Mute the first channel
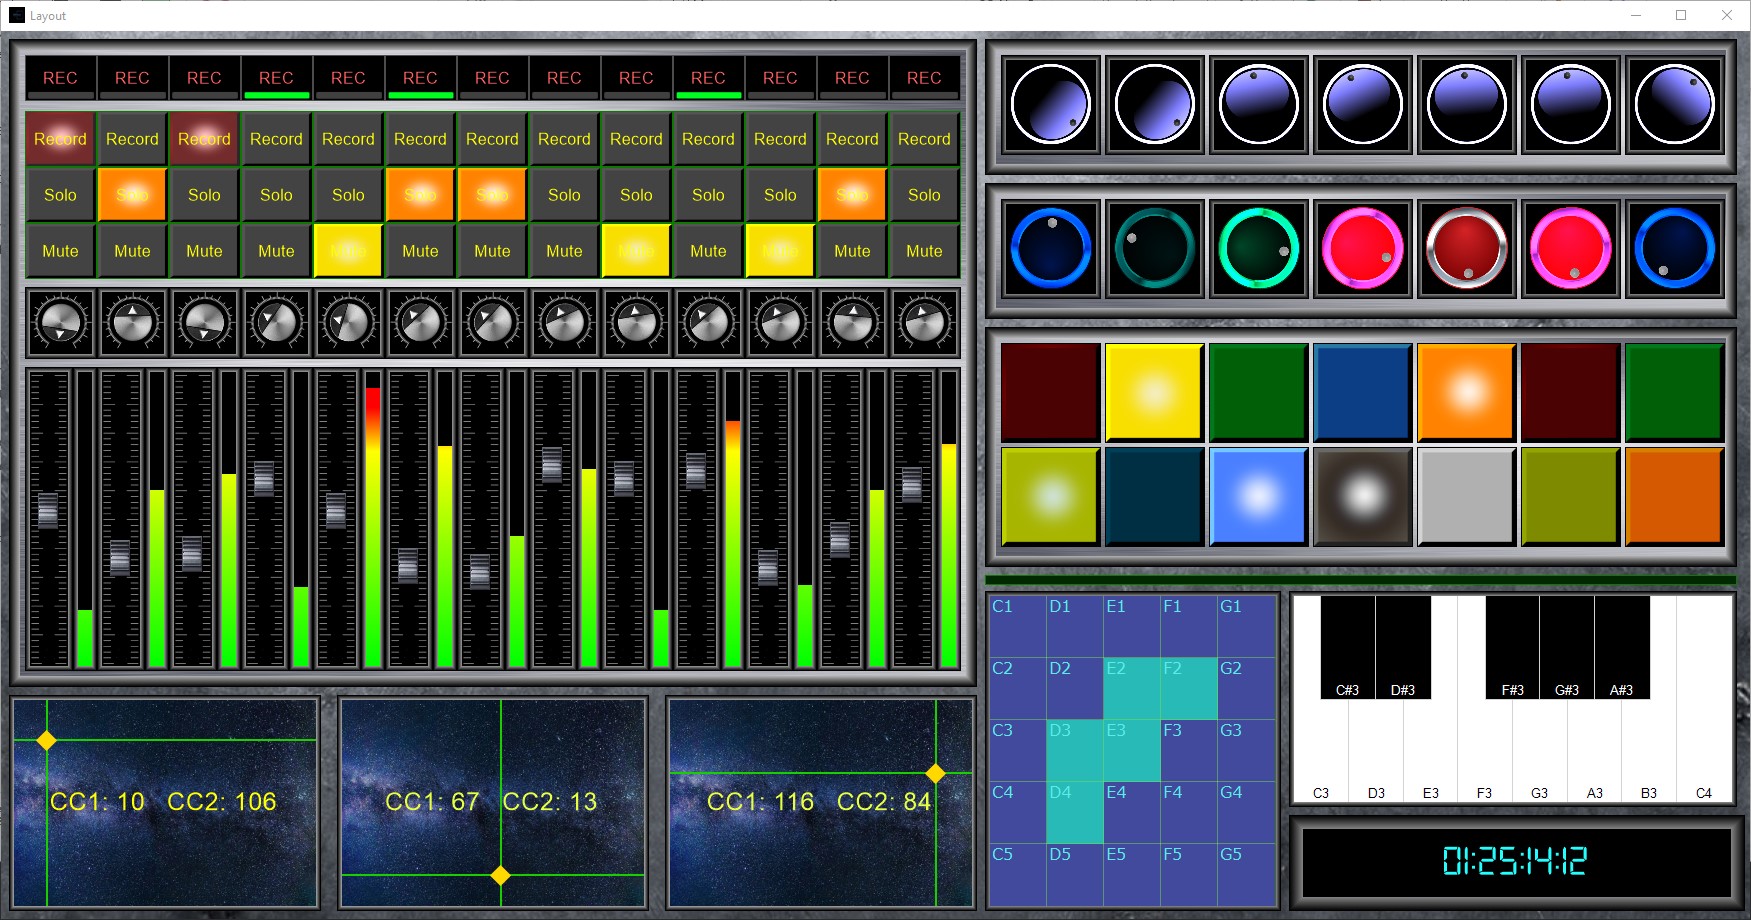The image size is (1751, 920). pos(60,251)
